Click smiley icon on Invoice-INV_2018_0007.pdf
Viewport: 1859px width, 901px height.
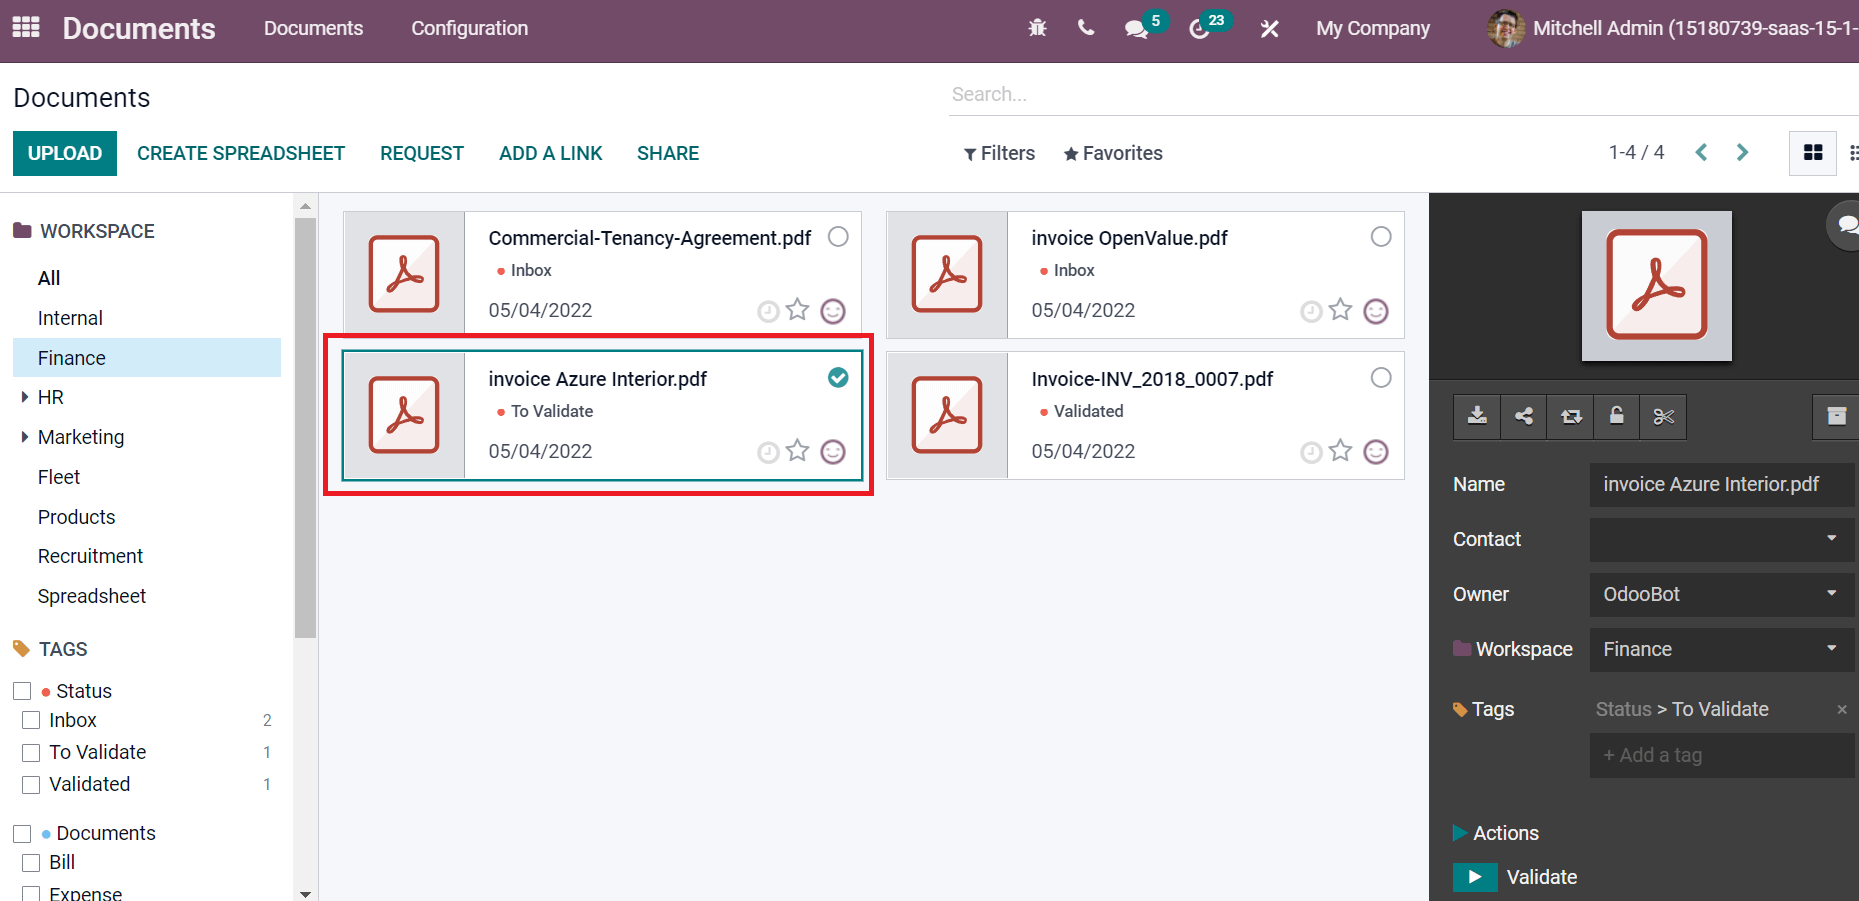(1376, 452)
